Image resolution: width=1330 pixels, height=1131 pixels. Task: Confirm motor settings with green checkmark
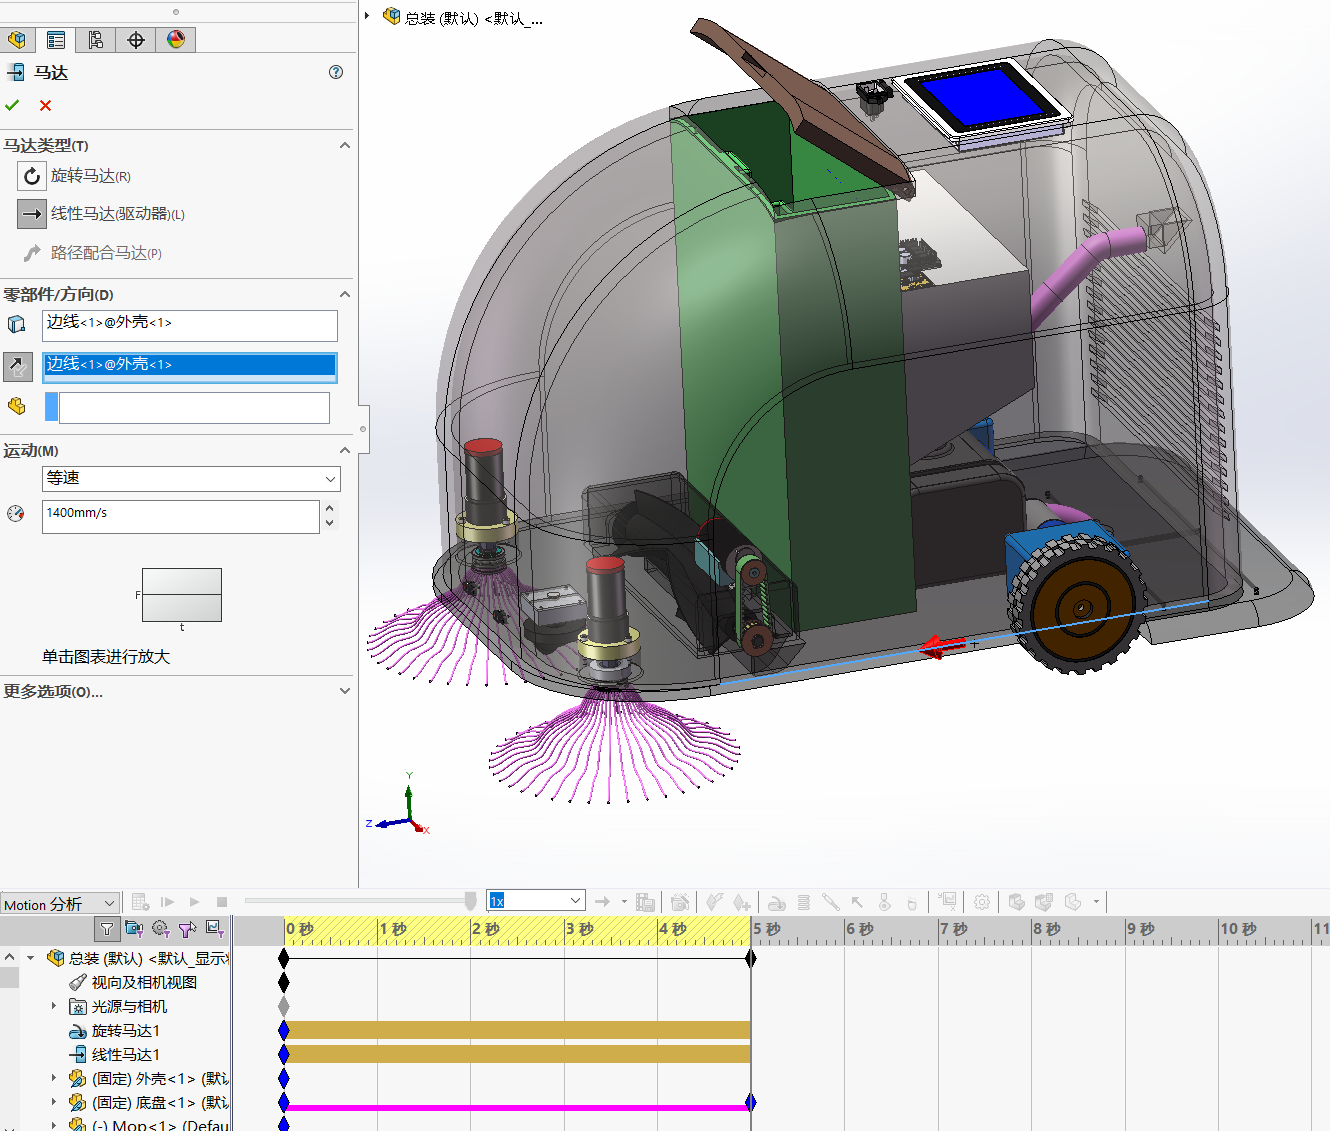click(x=12, y=105)
